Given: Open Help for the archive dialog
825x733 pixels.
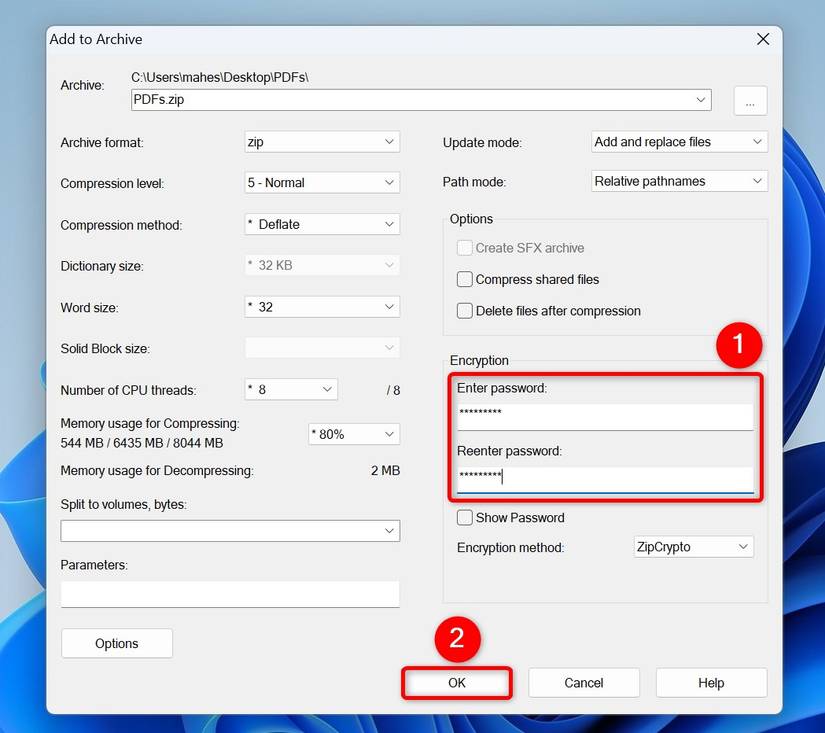Looking at the screenshot, I should pyautogui.click(x=711, y=683).
